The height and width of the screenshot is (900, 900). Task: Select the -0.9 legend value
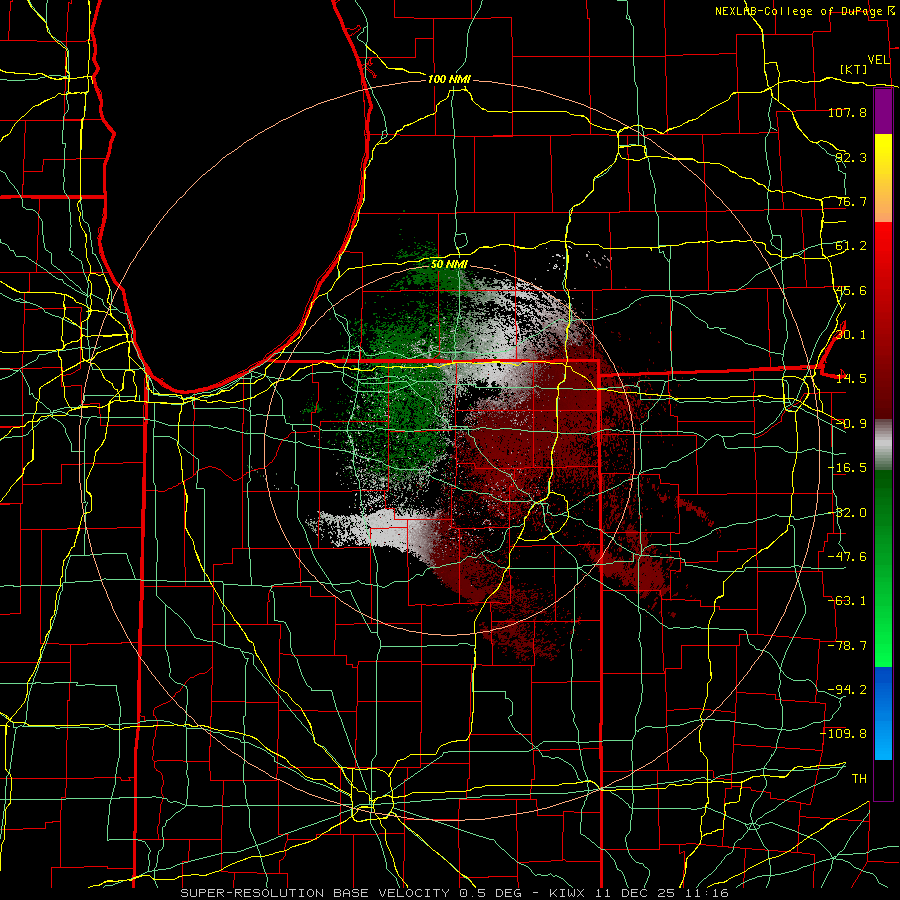tap(851, 424)
